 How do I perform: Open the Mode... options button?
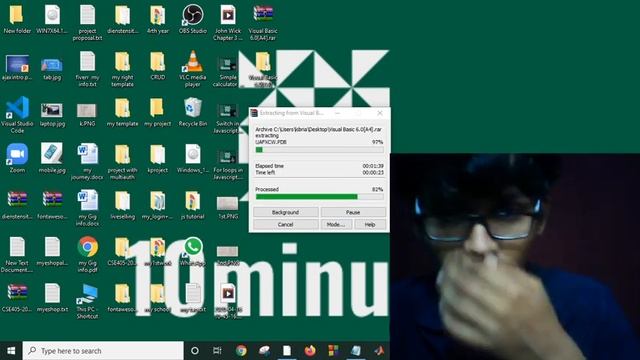(336, 224)
